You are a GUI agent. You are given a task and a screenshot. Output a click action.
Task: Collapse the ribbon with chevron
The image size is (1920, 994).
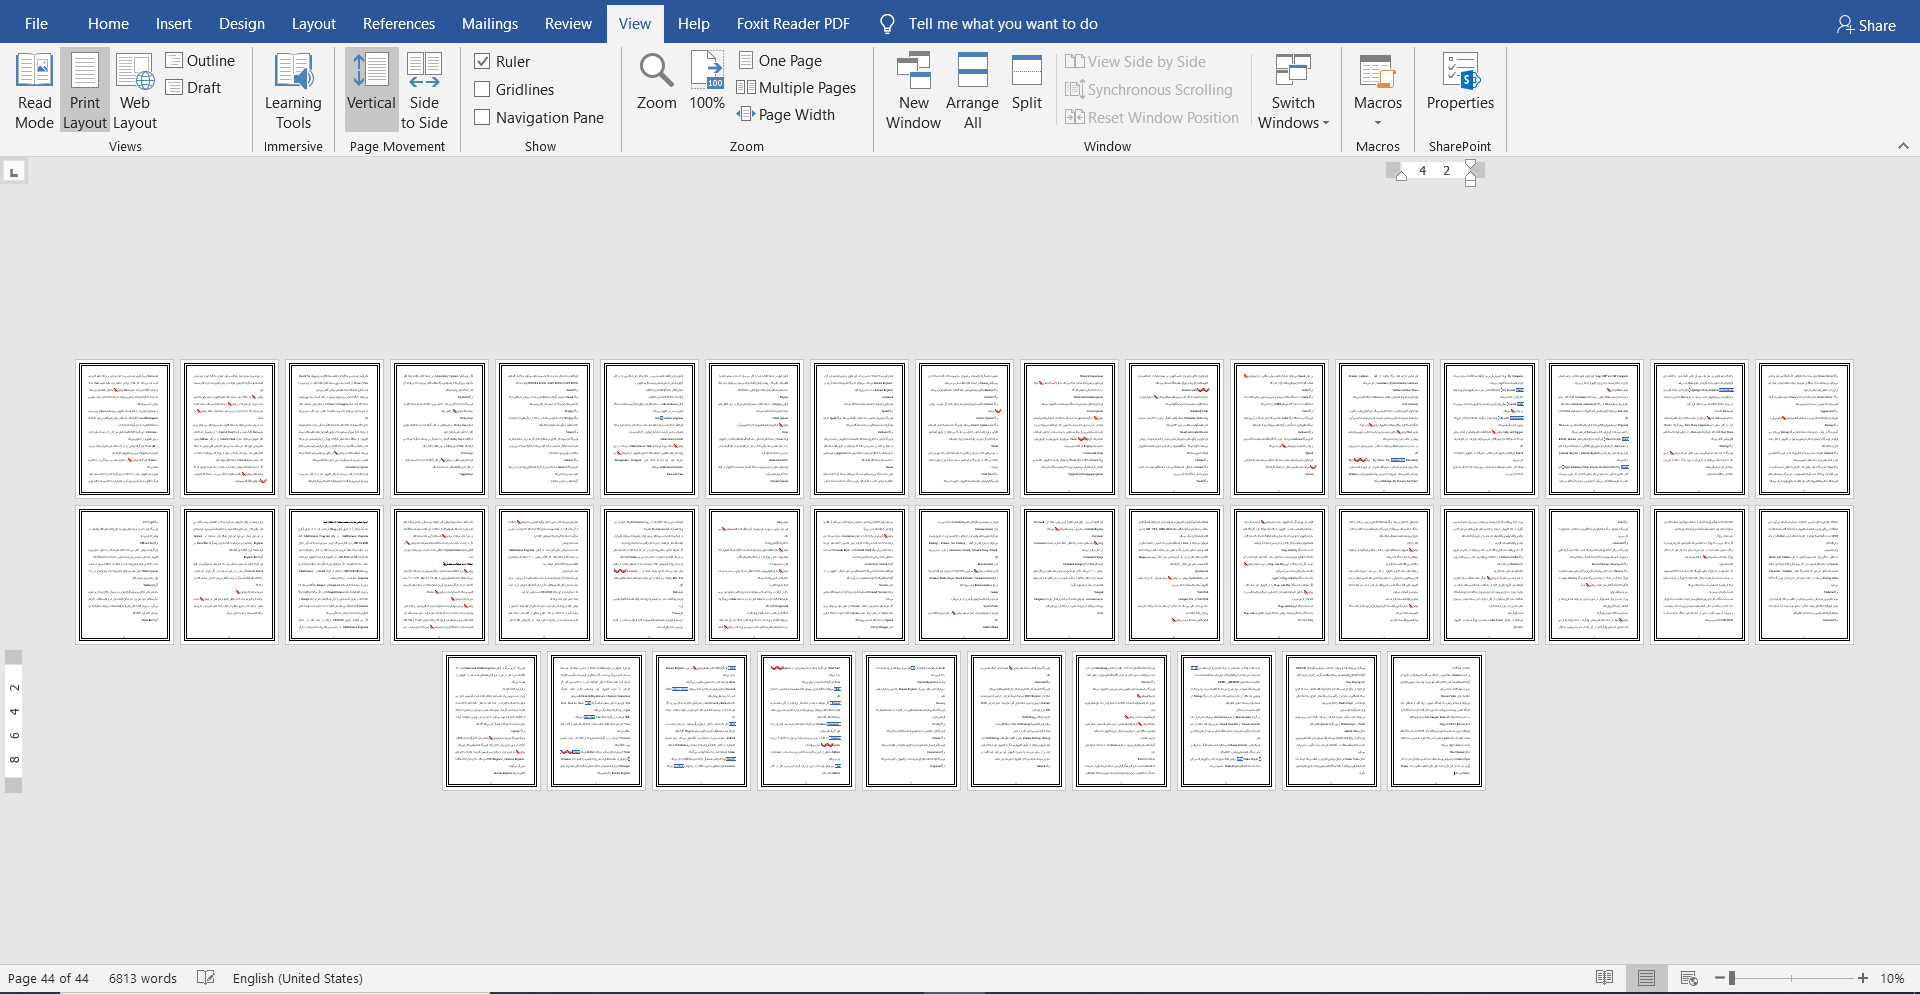[1903, 146]
